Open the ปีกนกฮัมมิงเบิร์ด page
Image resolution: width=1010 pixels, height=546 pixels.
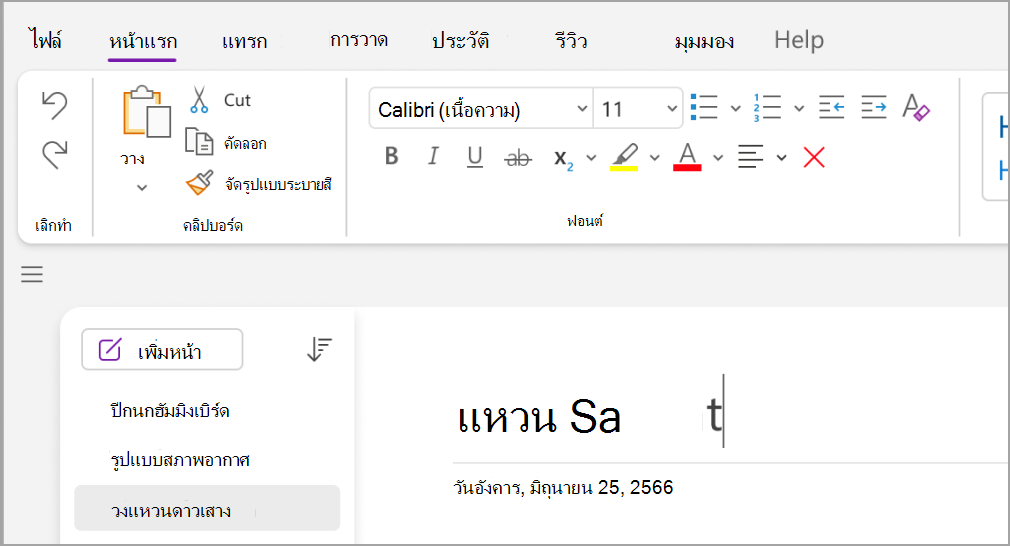[170, 410]
